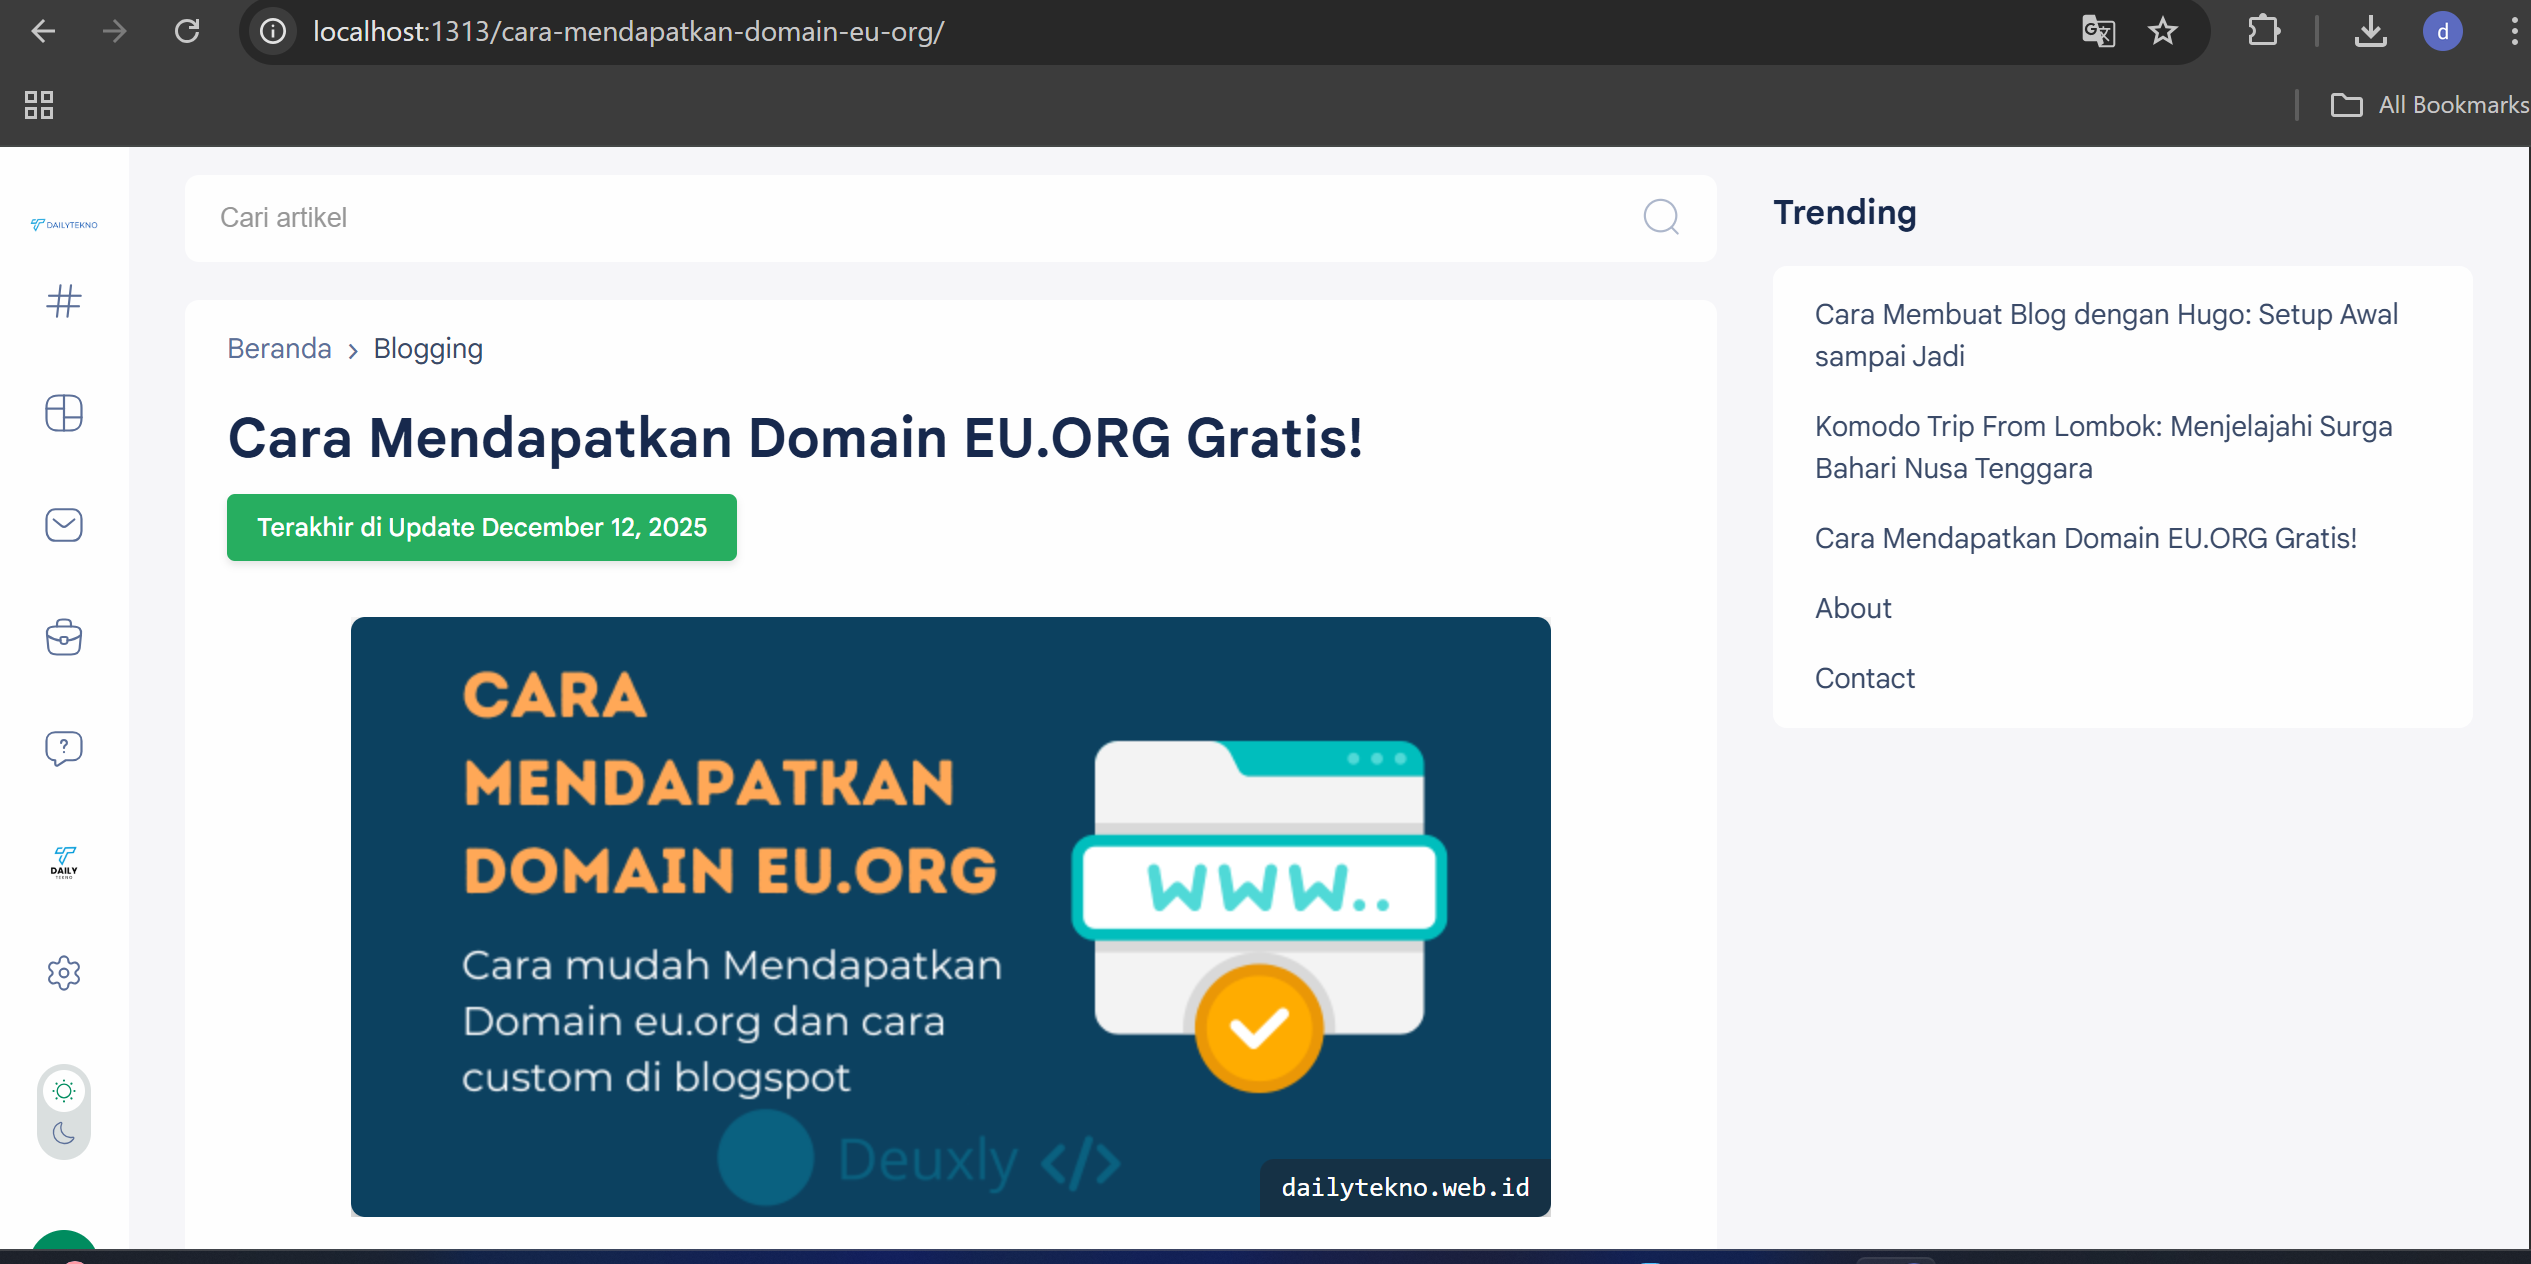Open the article featured image
The width and height of the screenshot is (2531, 1264).
pos(951,917)
